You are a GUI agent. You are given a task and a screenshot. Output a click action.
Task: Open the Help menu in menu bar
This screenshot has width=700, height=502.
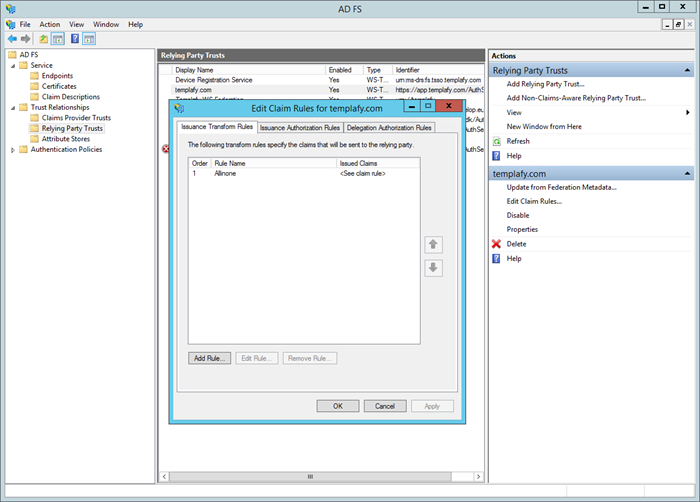pyautogui.click(x=135, y=24)
